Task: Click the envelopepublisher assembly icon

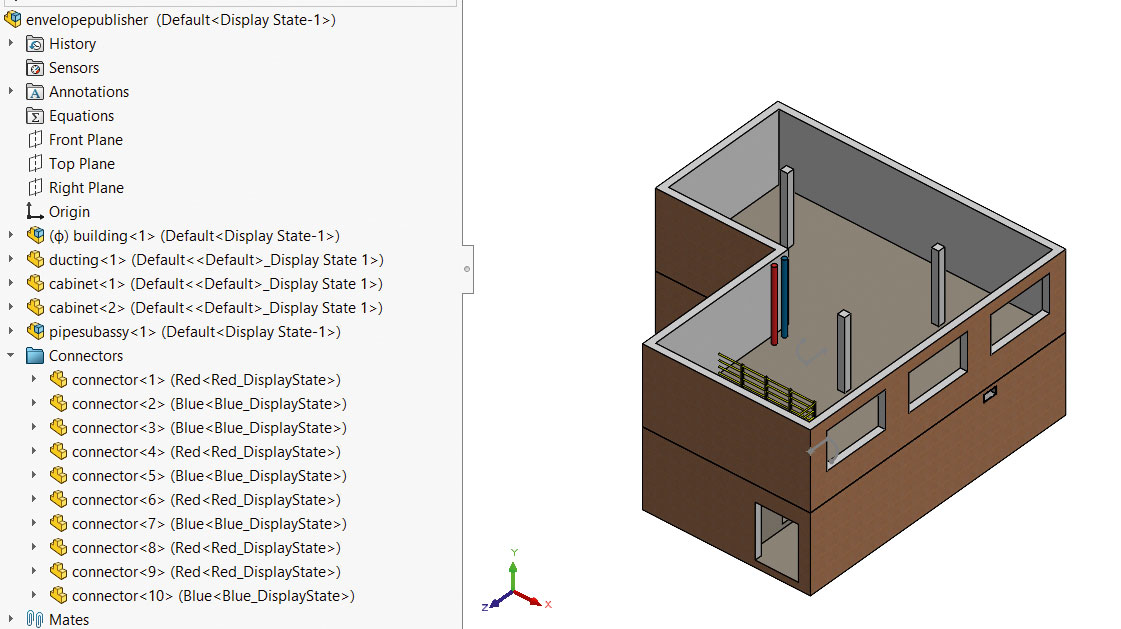Action: (13, 20)
